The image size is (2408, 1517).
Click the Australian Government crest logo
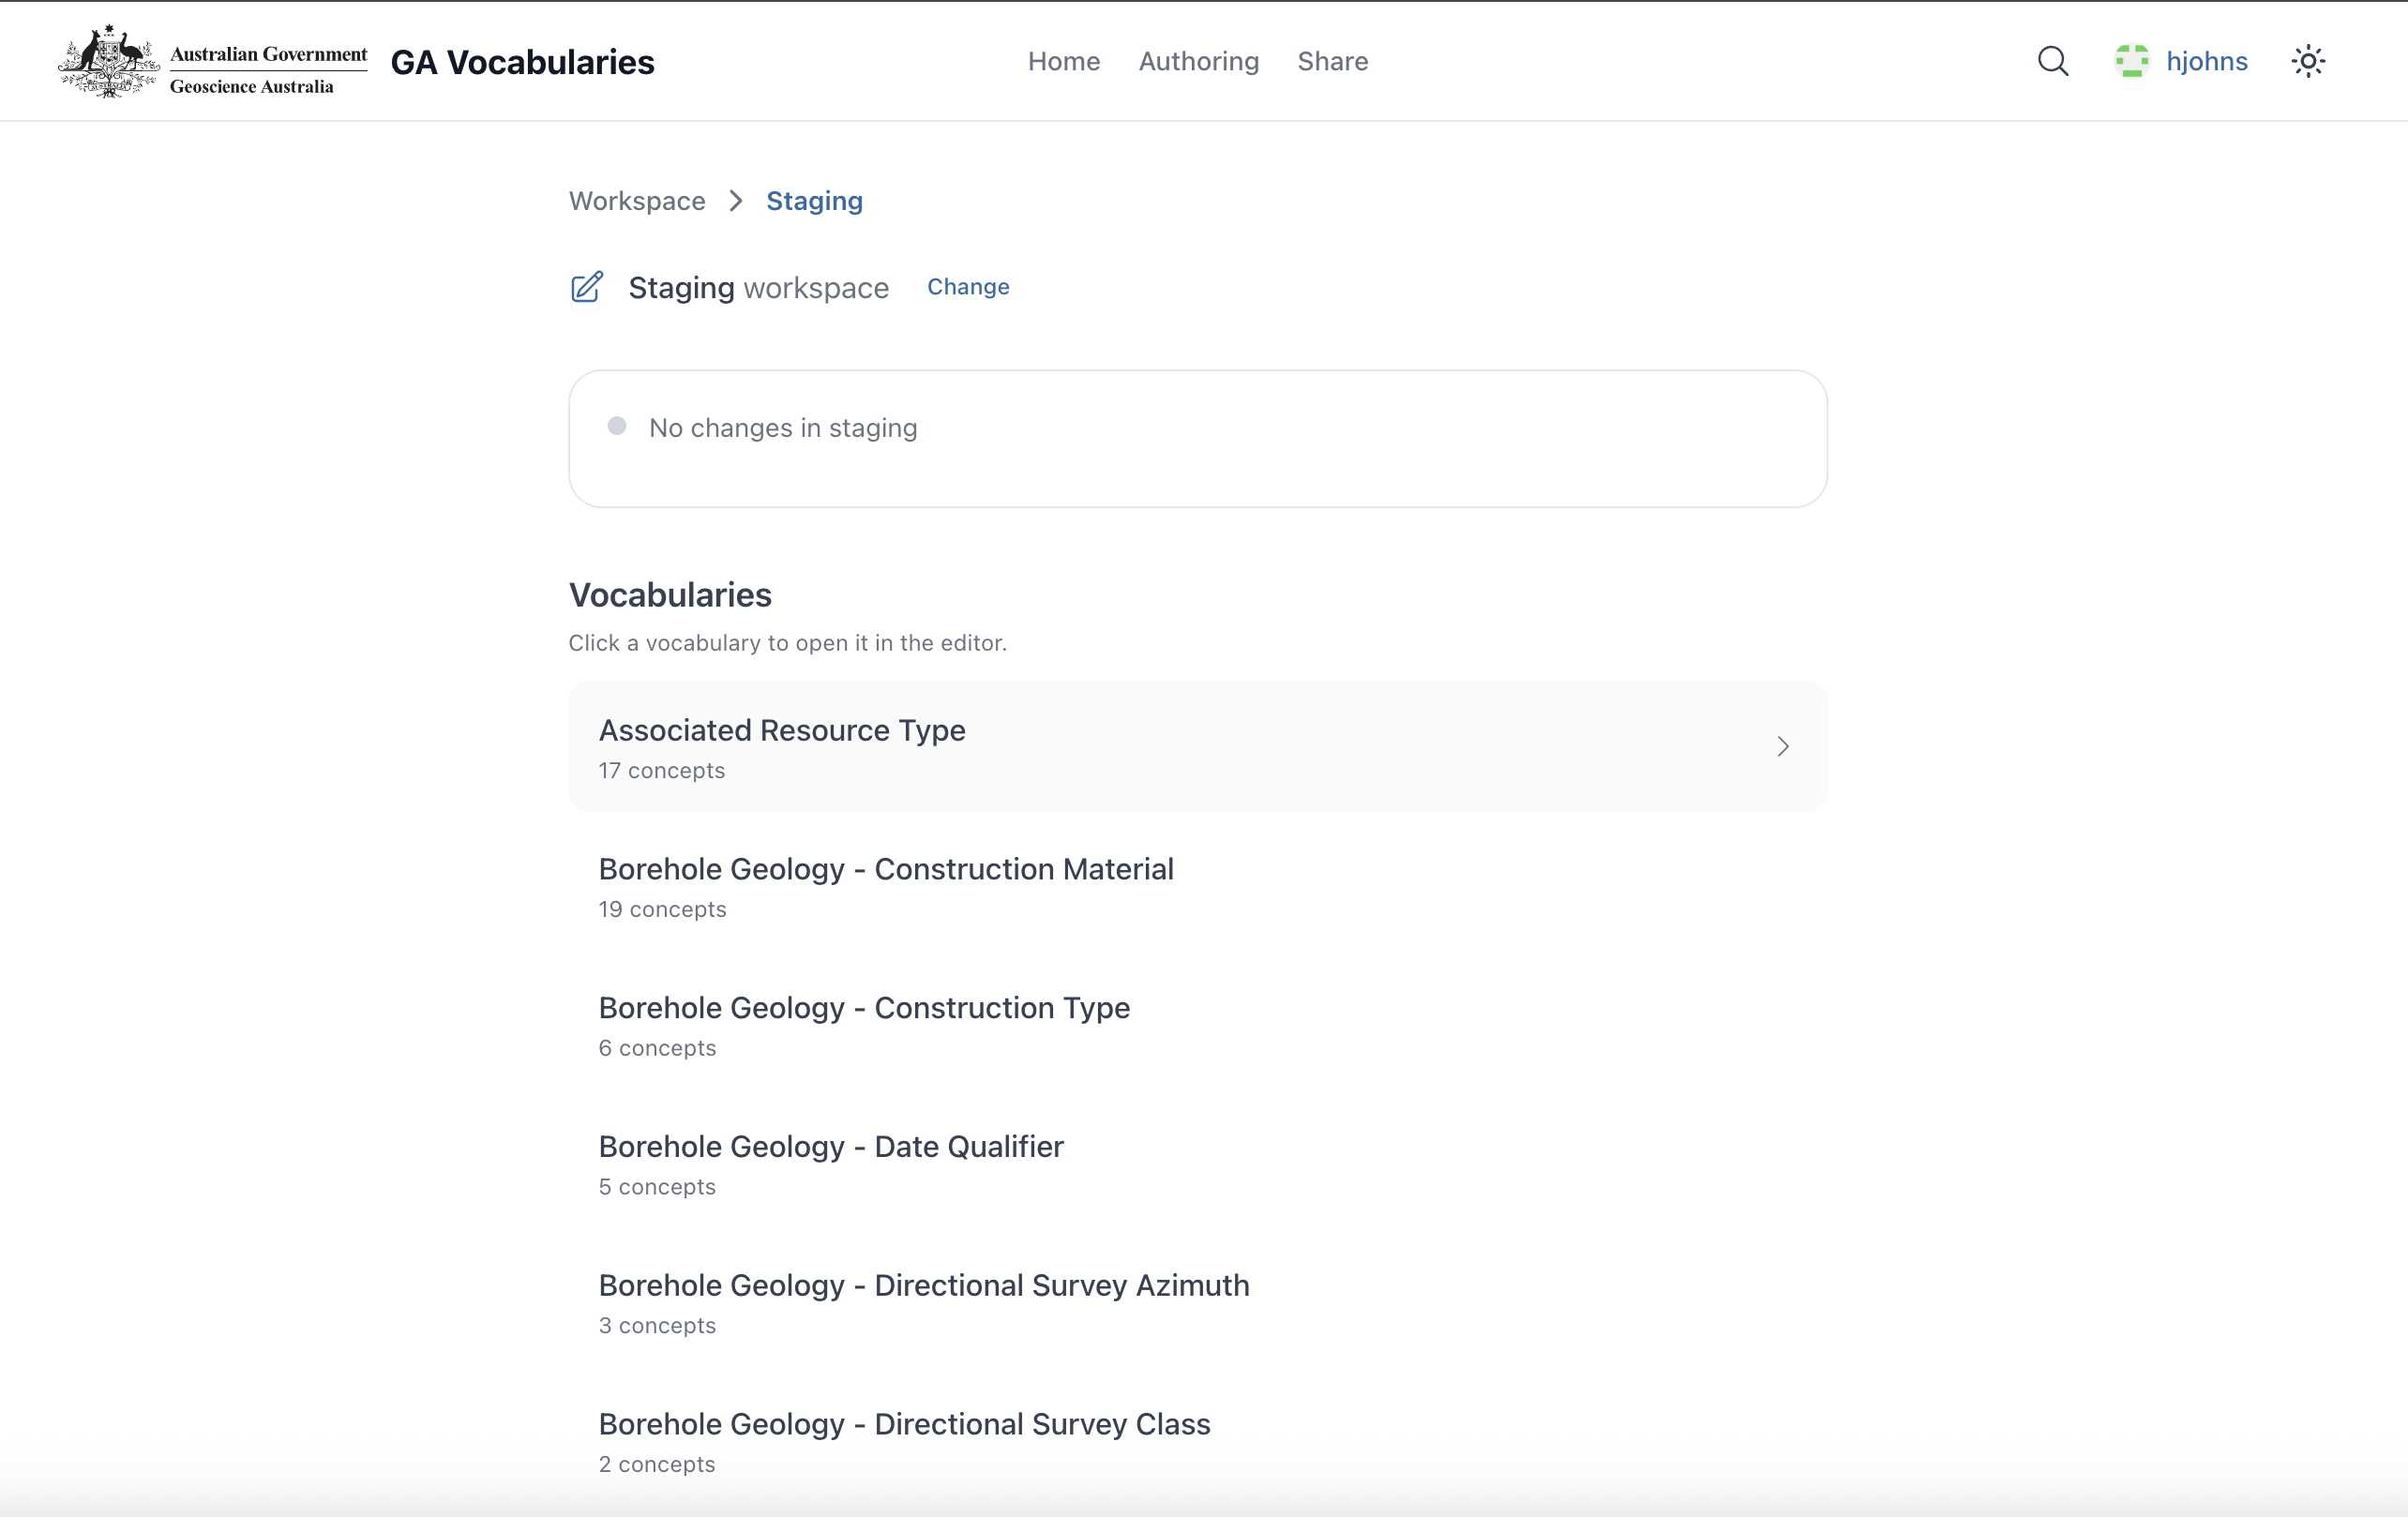tap(108, 61)
